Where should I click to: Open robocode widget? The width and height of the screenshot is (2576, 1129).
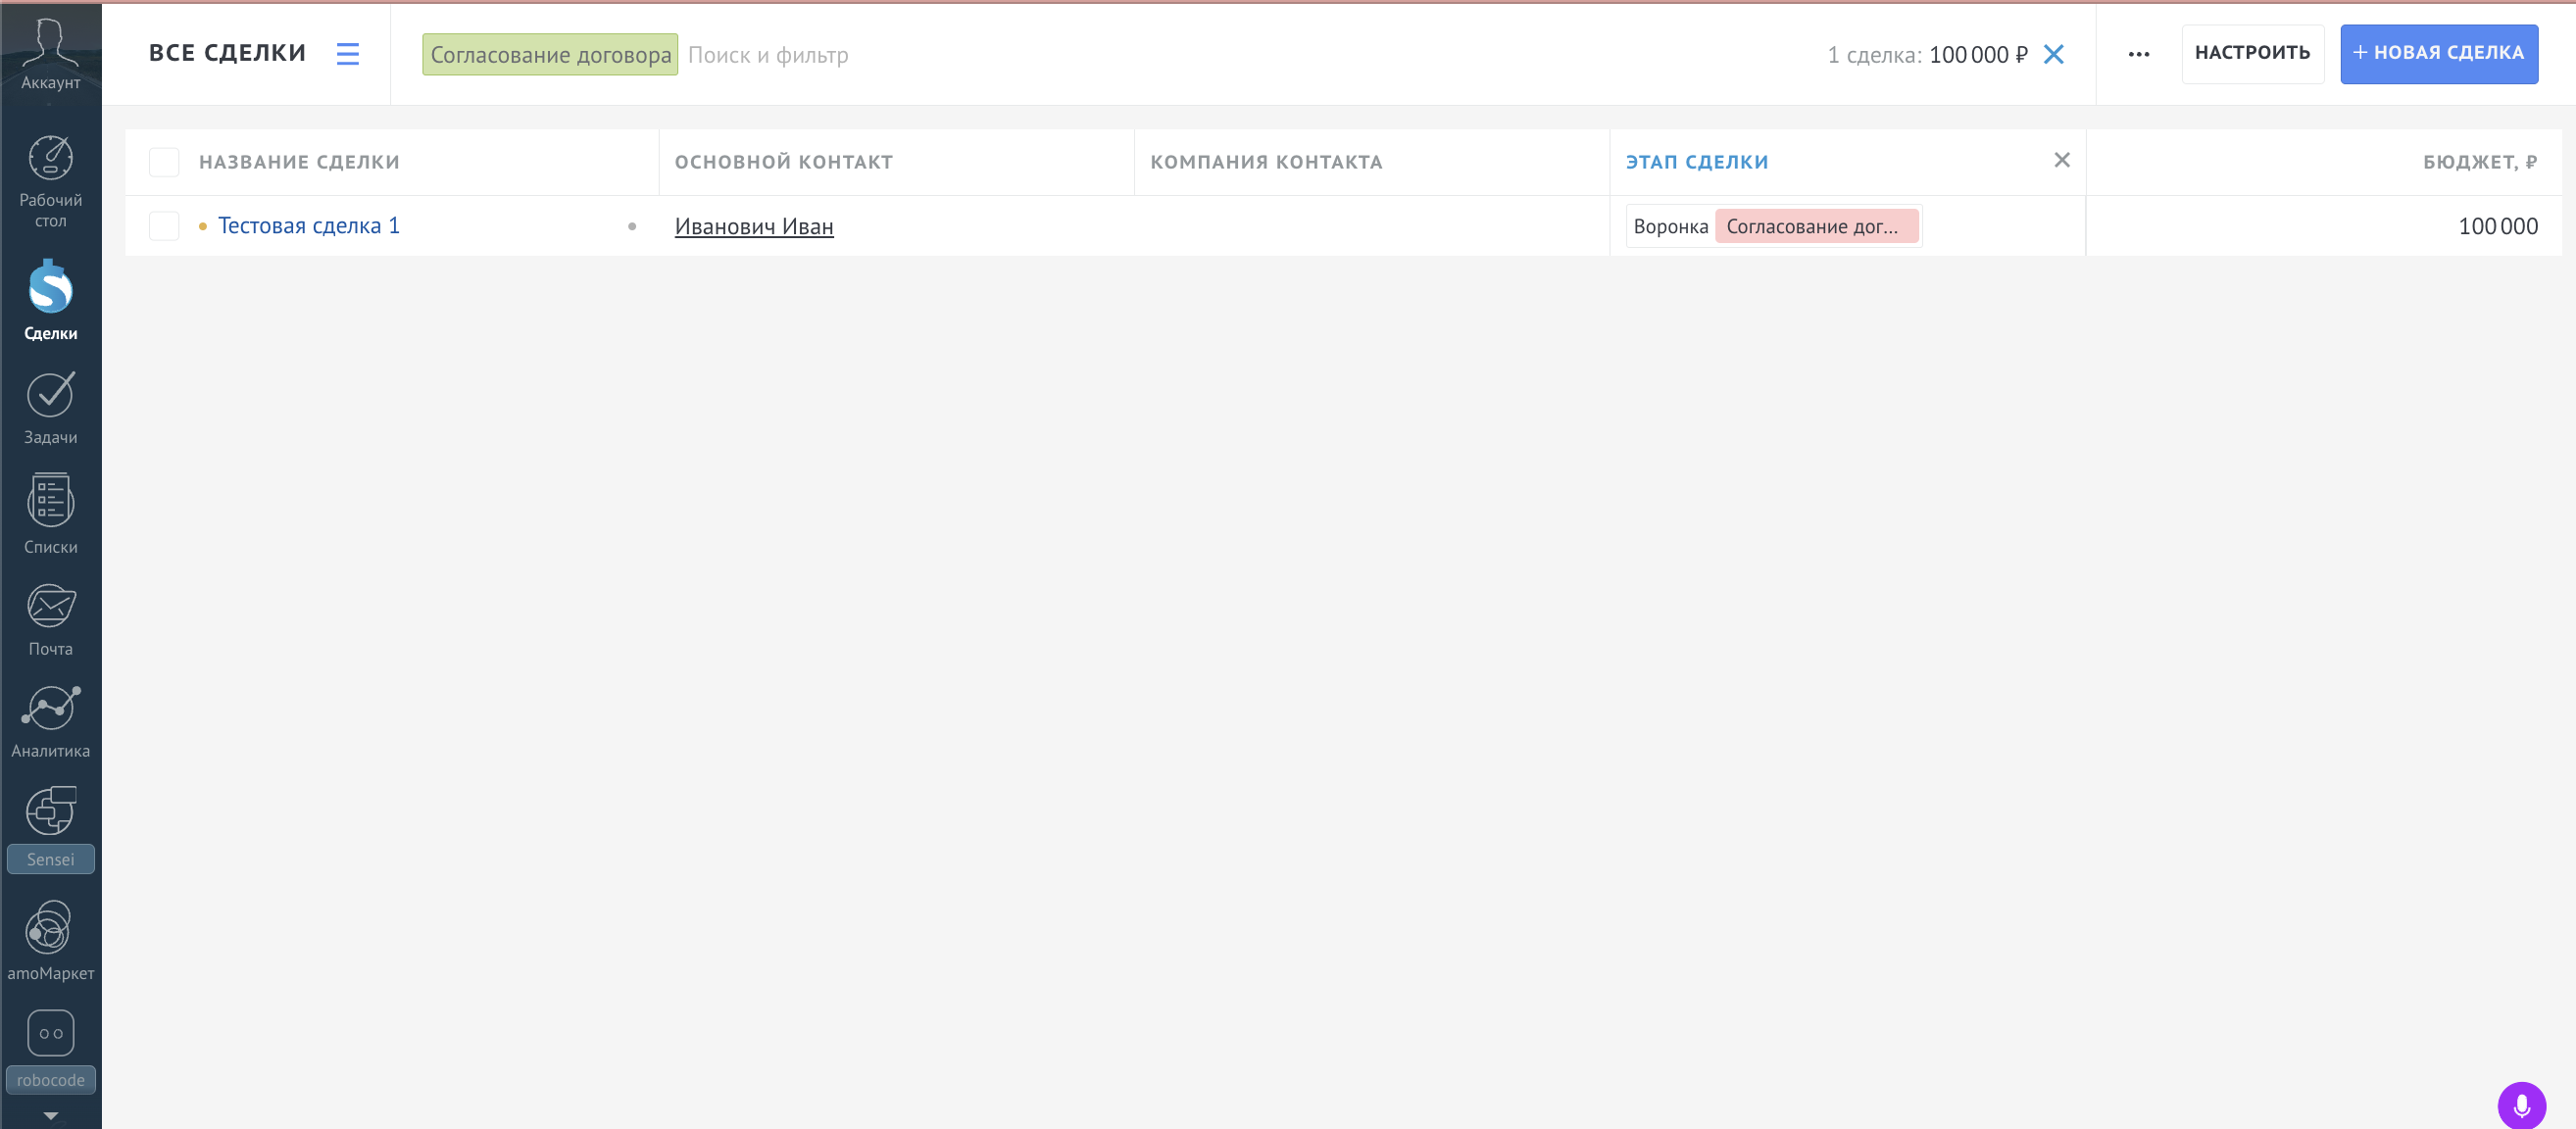[x=50, y=1050]
